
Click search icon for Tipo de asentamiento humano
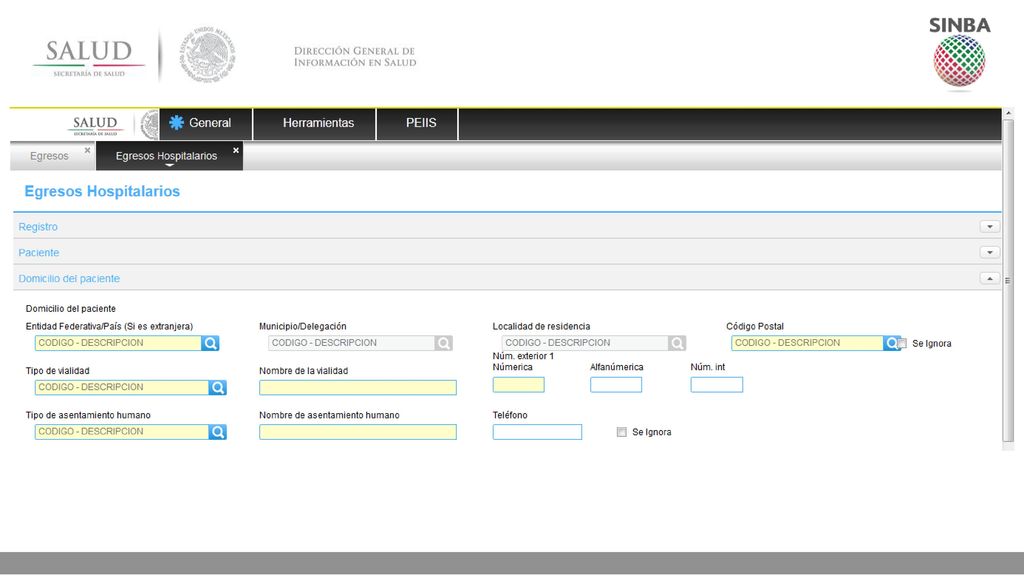(217, 432)
